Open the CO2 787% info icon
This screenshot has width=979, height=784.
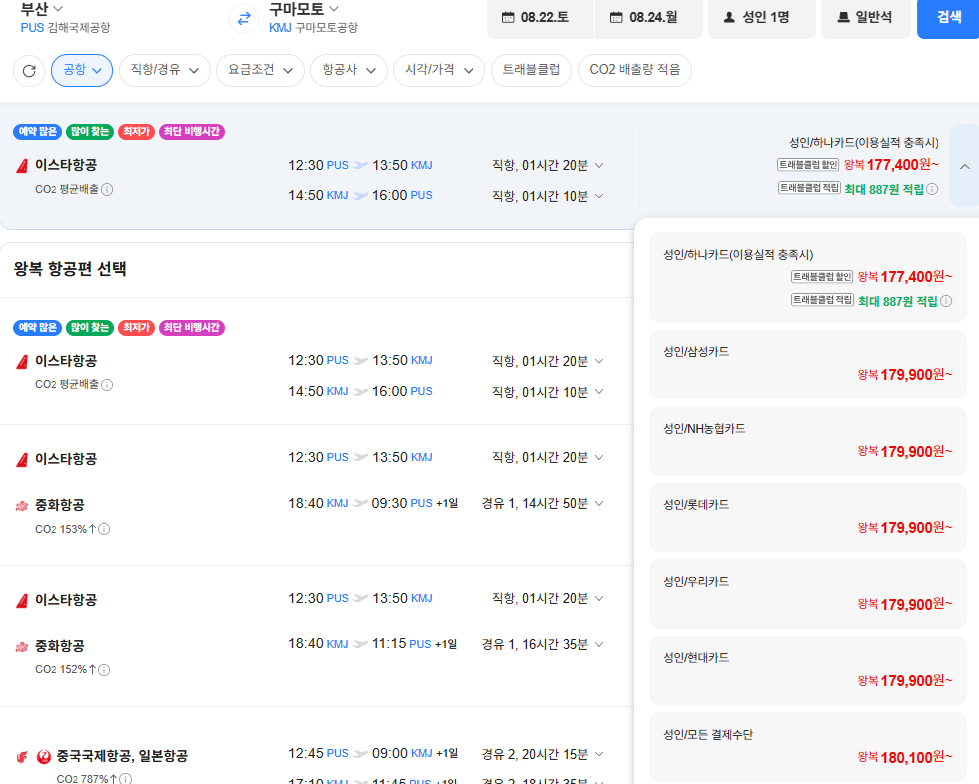click(x=125, y=778)
